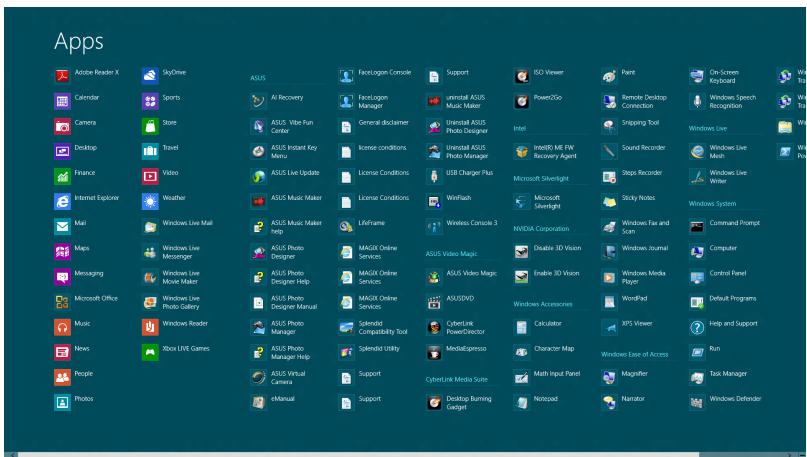Screen dimensions: 807x457
Task: Launch CyberLink PowerDirector icon
Action: (434, 327)
